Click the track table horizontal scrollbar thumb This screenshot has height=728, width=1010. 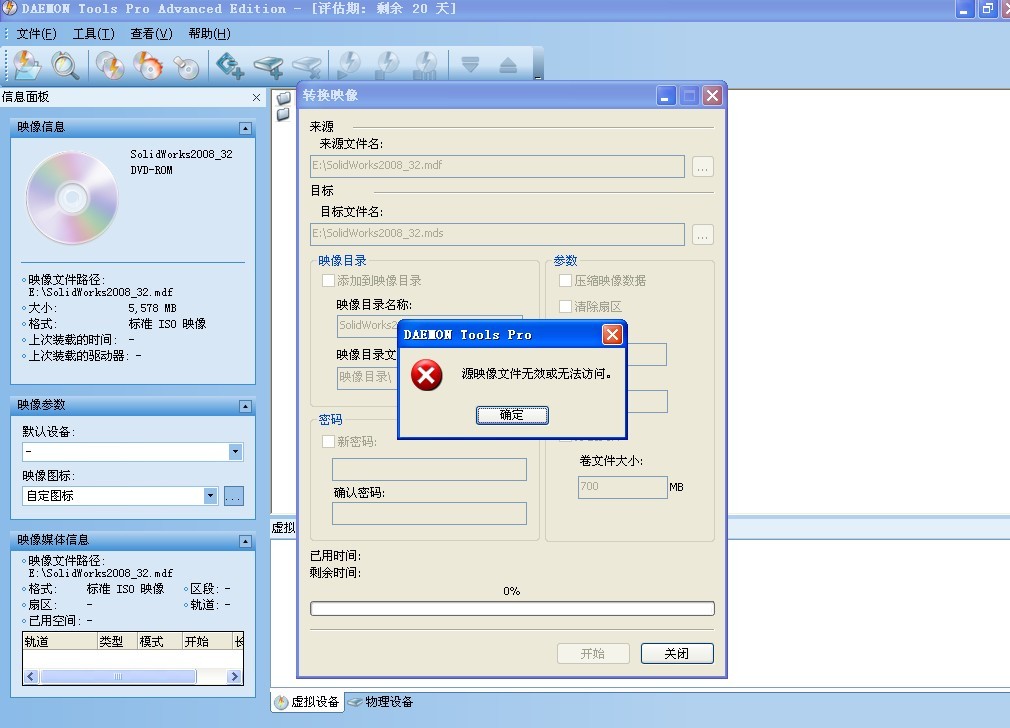coord(118,676)
